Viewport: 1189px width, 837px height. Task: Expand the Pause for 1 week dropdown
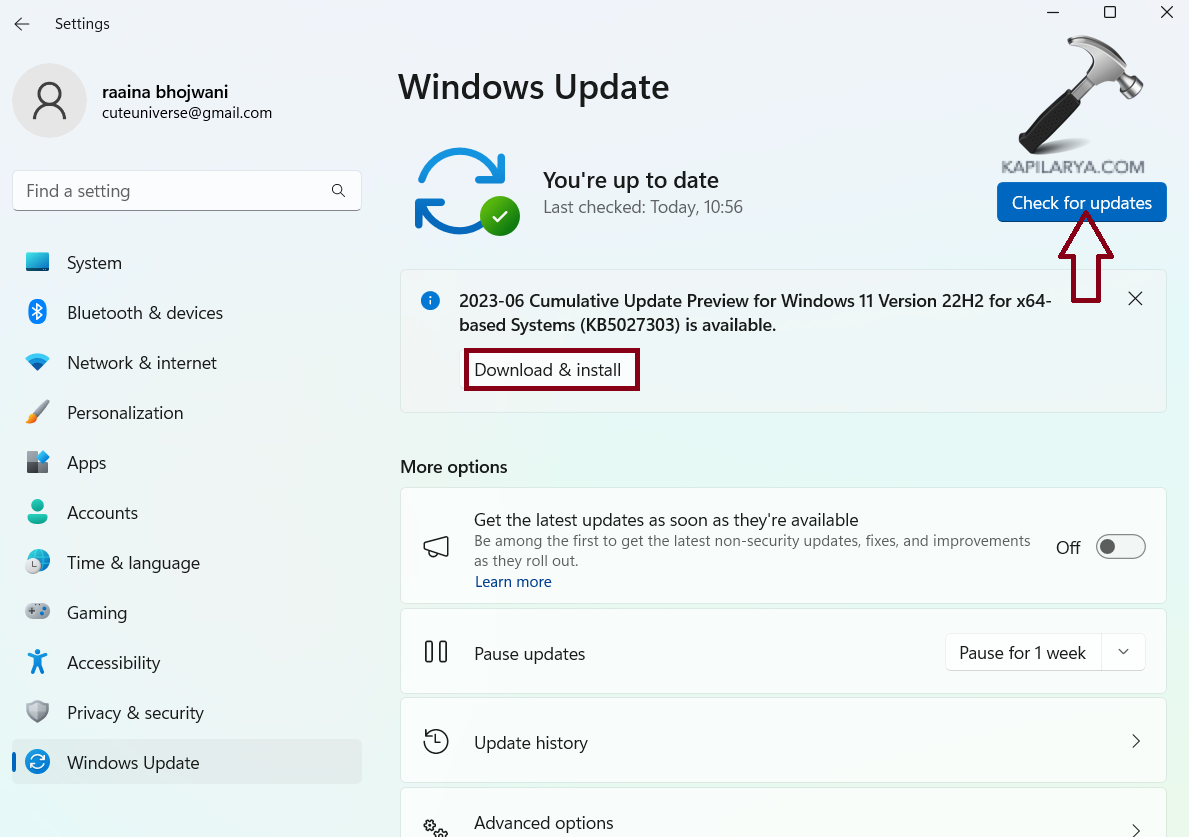click(1123, 653)
